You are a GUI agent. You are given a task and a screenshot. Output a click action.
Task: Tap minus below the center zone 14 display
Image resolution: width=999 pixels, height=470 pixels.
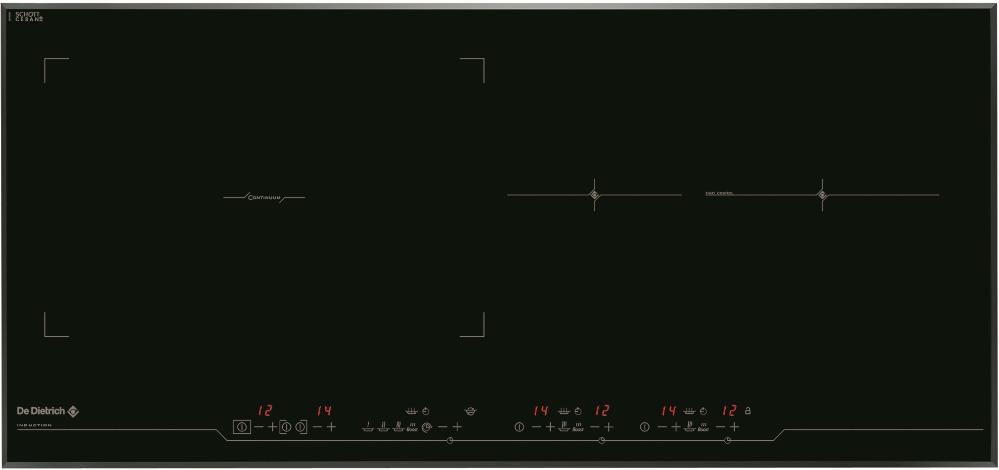pyautogui.click(x=536, y=427)
